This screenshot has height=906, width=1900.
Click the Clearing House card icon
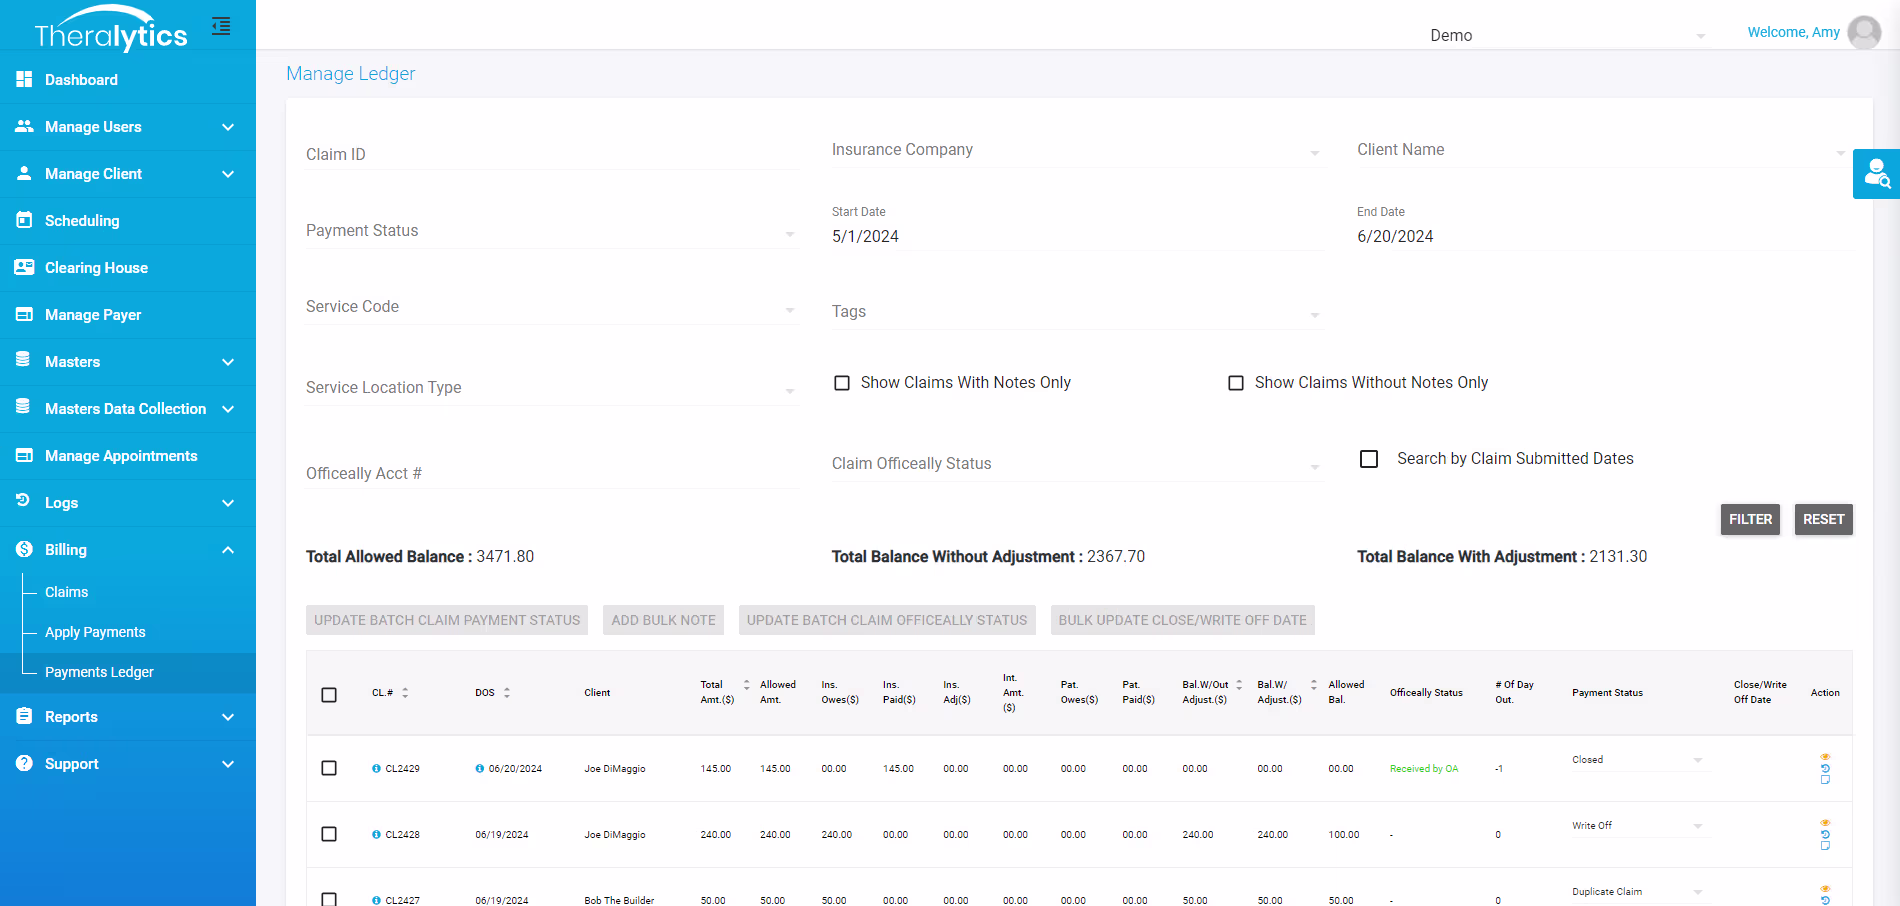[24, 267]
